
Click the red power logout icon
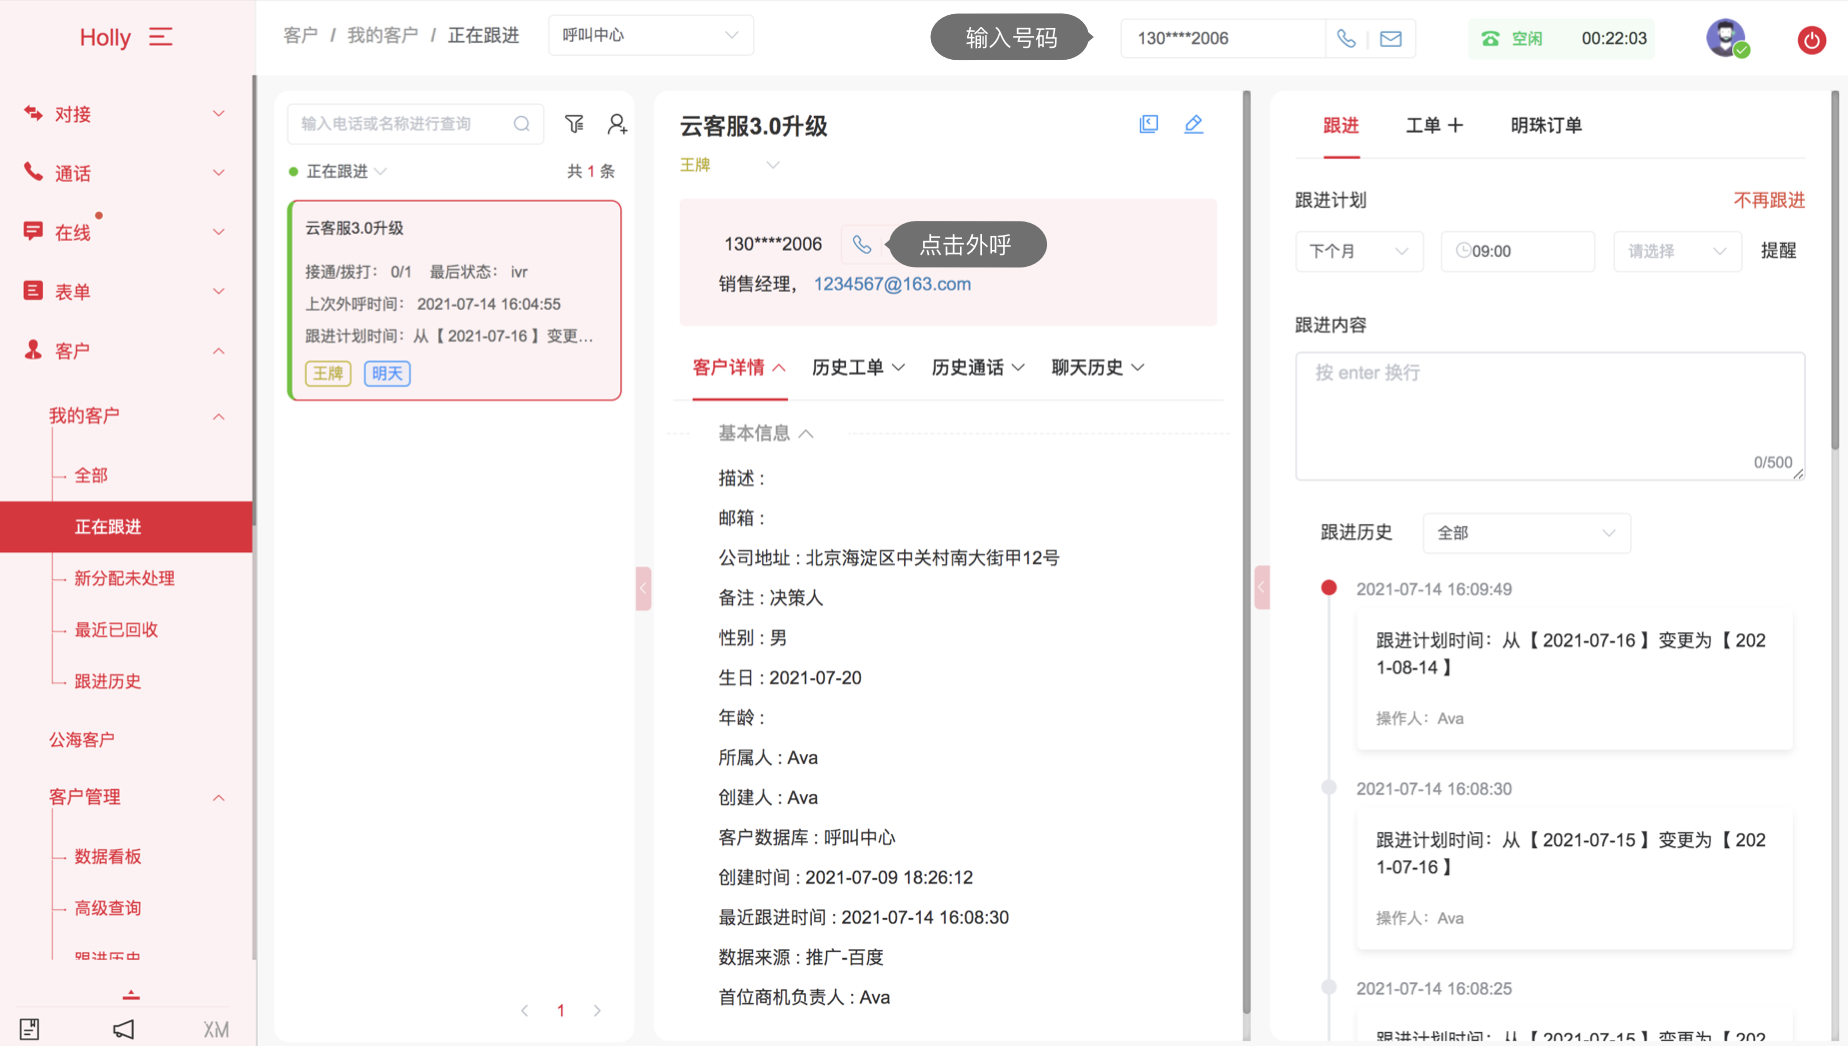tap(1811, 40)
